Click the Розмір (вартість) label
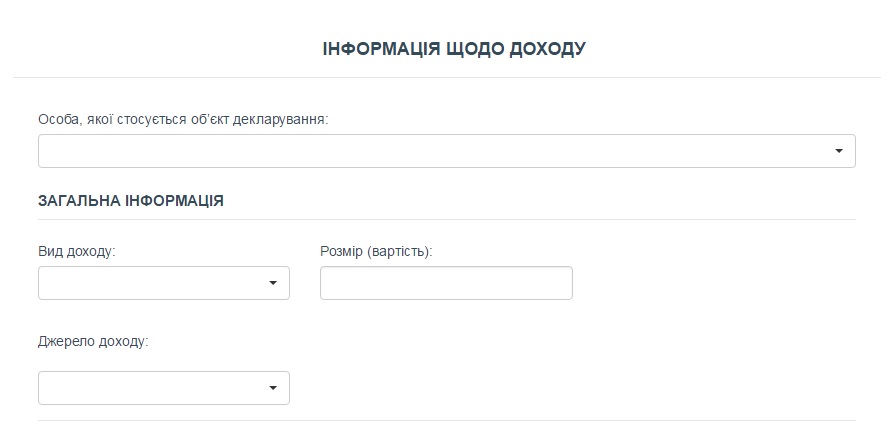Image resolution: width=895 pixels, height=432 pixels. click(376, 249)
